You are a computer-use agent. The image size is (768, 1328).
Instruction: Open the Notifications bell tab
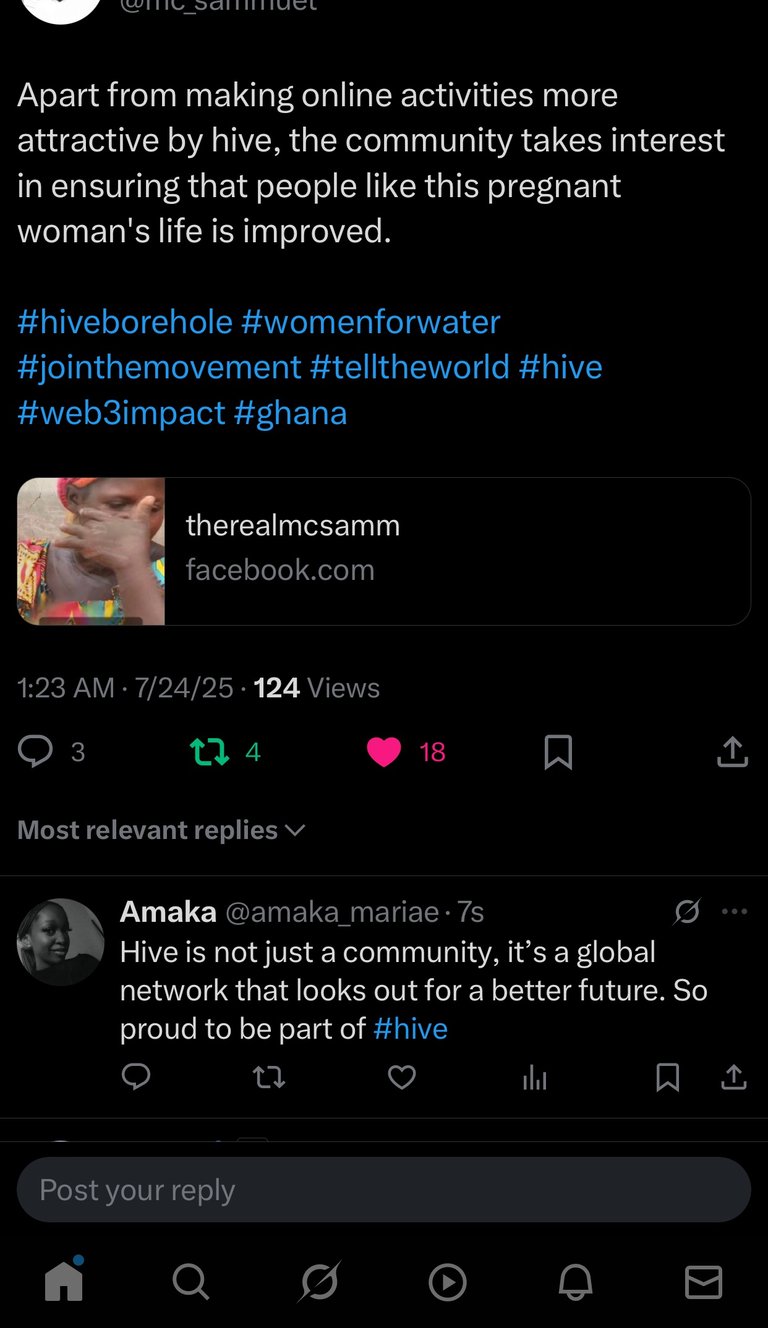(575, 1281)
